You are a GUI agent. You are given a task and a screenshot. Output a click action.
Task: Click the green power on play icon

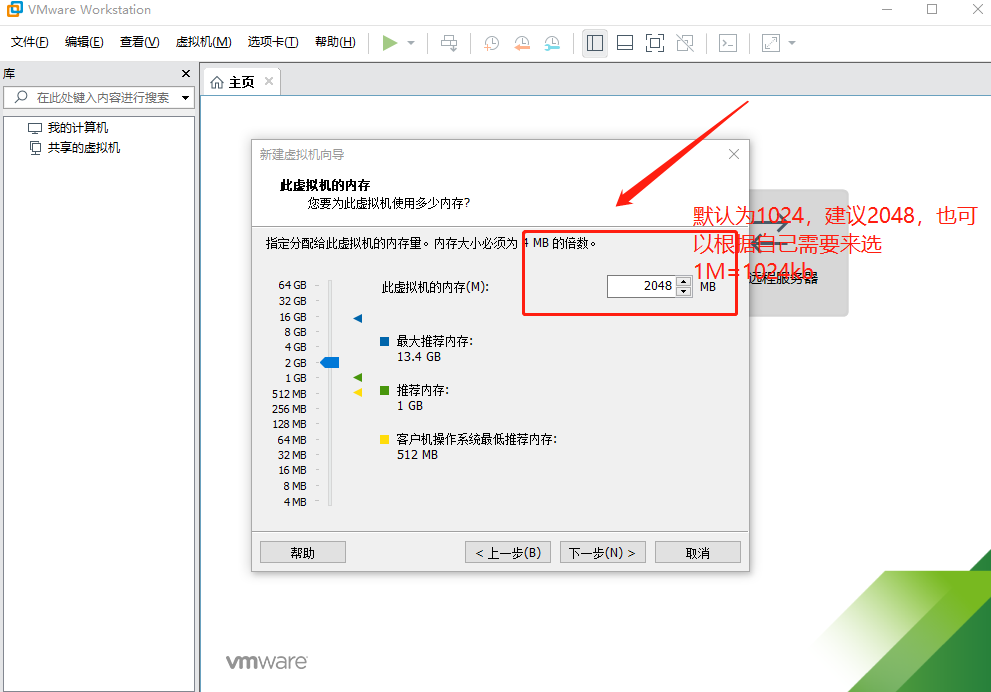390,43
